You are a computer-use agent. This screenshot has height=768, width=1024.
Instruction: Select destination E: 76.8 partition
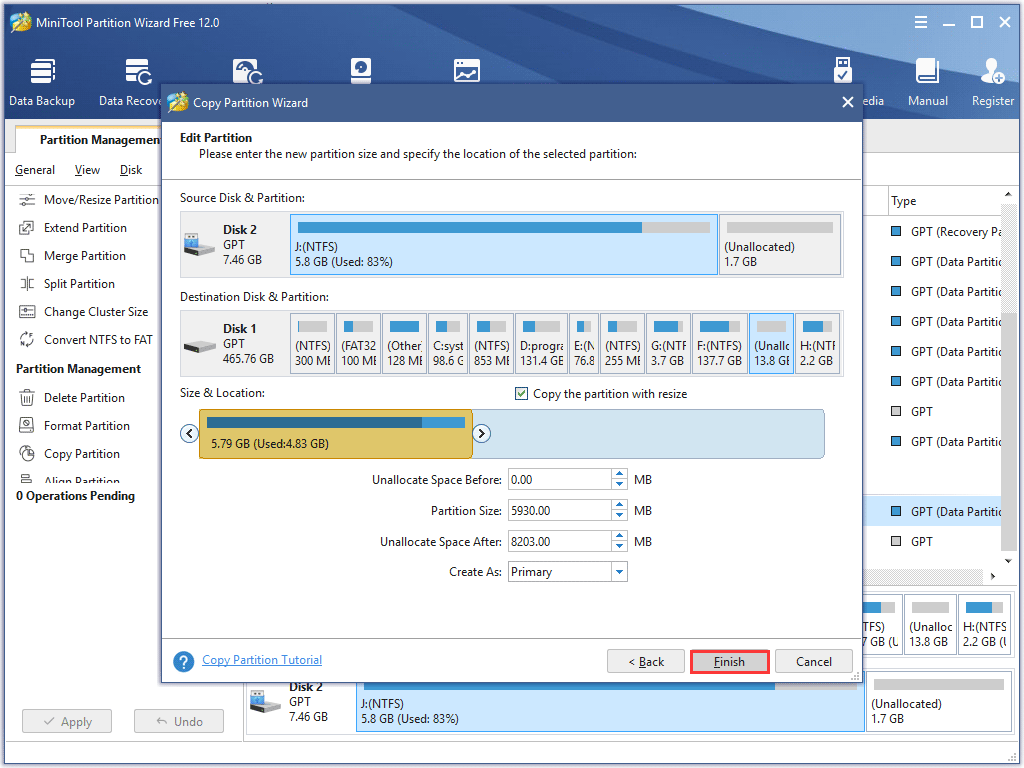pos(584,343)
